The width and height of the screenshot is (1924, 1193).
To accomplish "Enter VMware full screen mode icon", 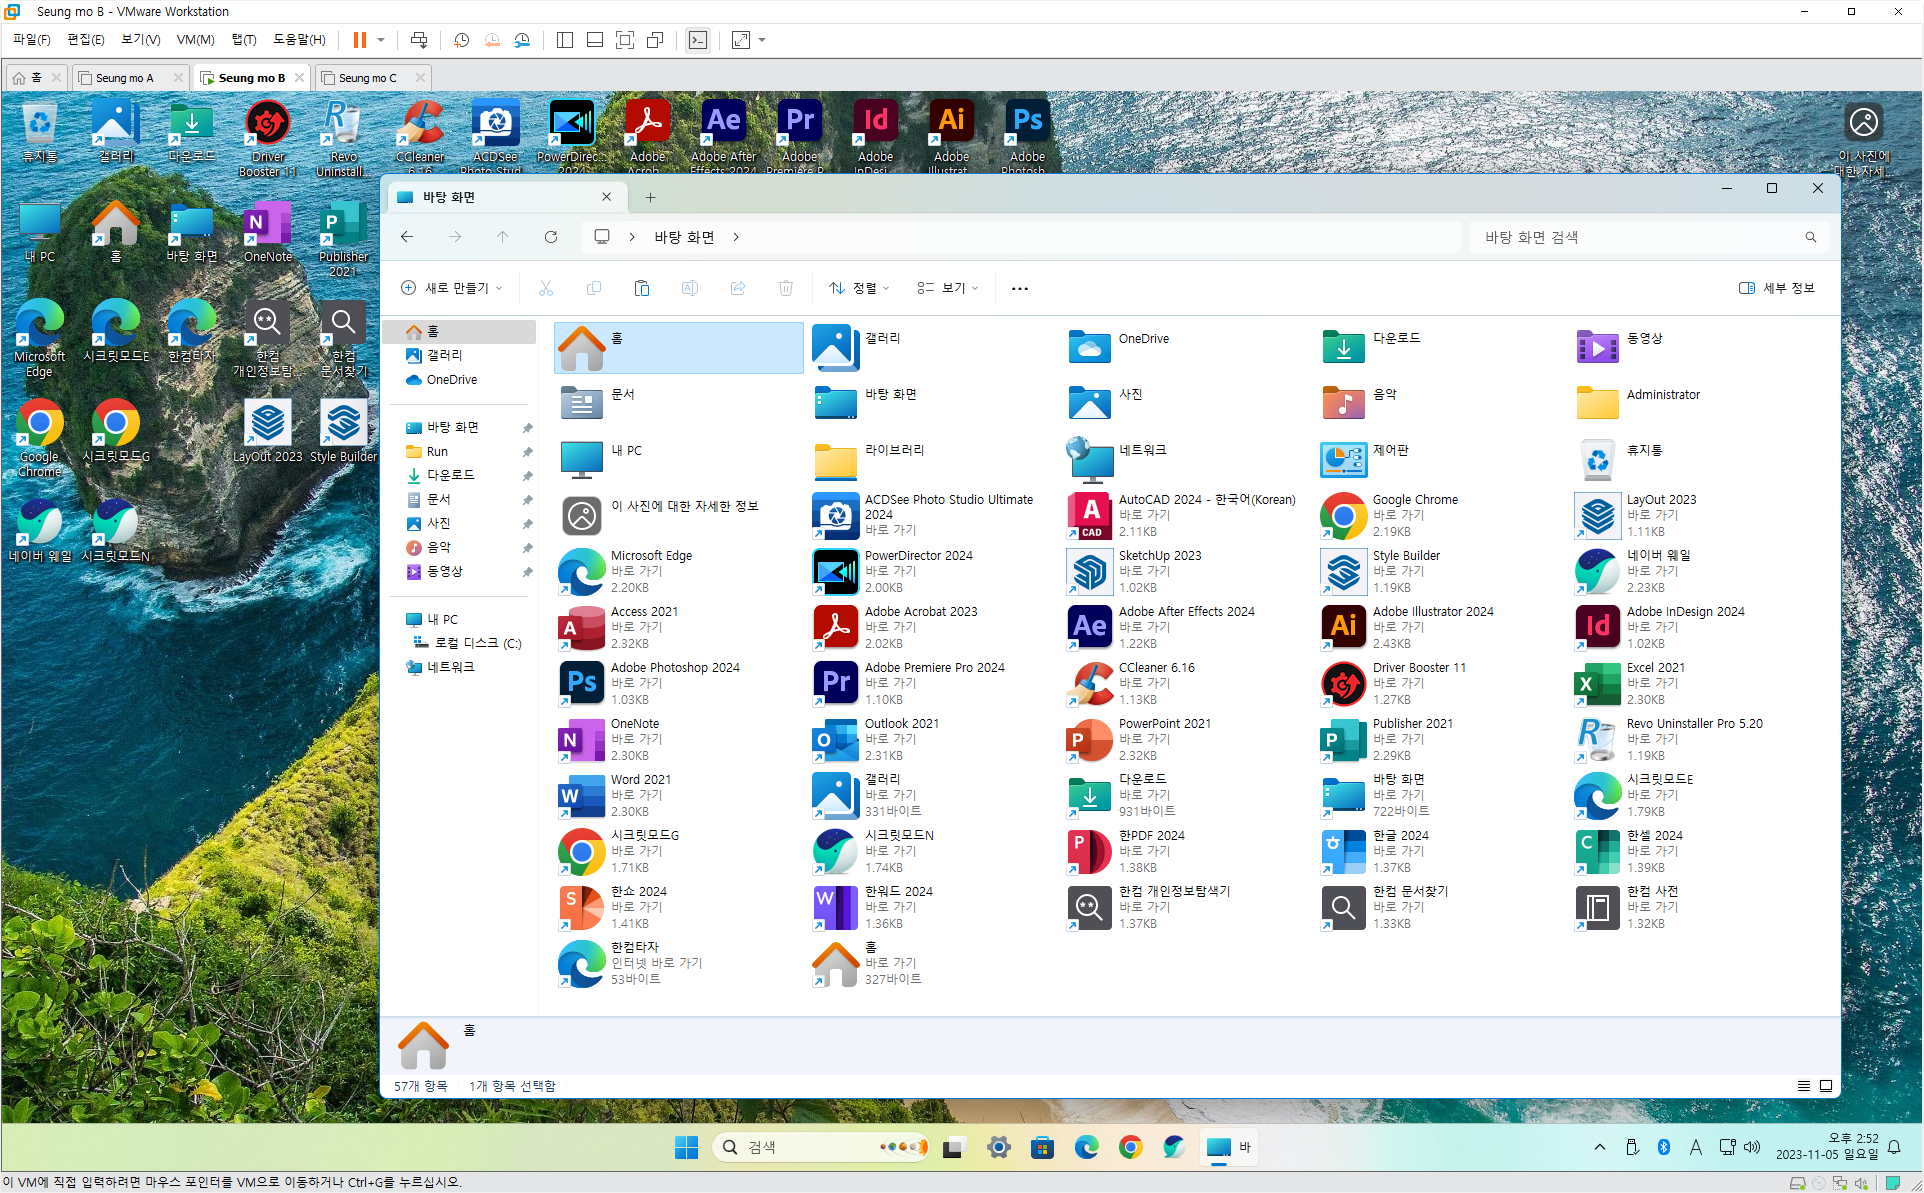I will (625, 40).
